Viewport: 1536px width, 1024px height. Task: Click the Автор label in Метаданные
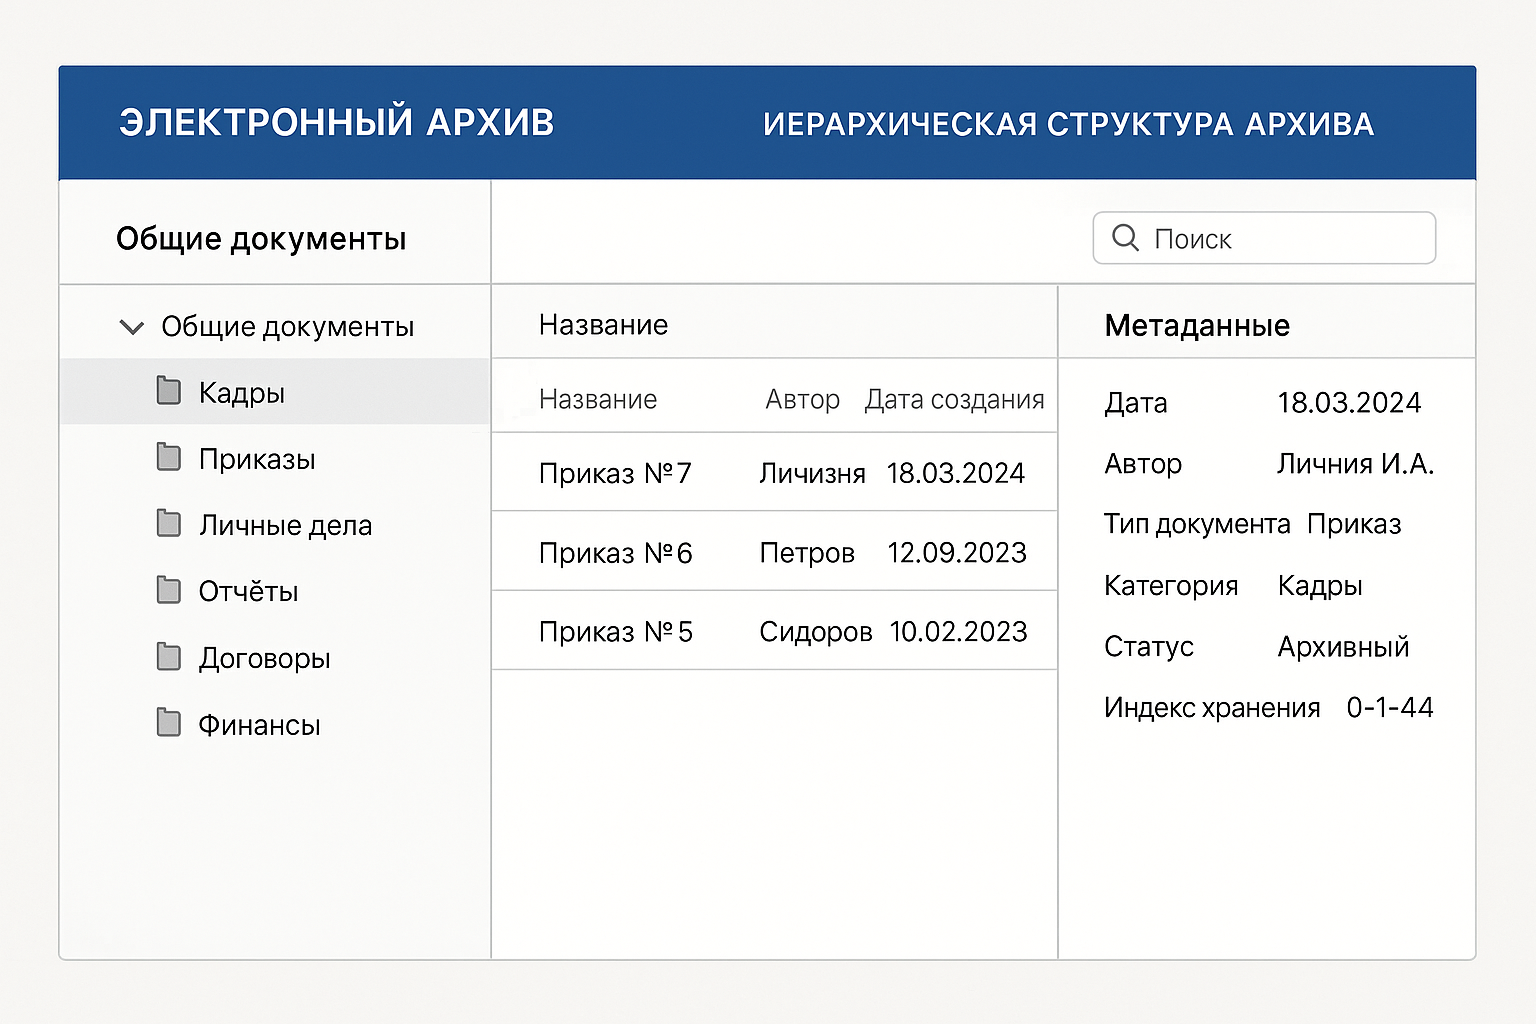pos(1143,464)
